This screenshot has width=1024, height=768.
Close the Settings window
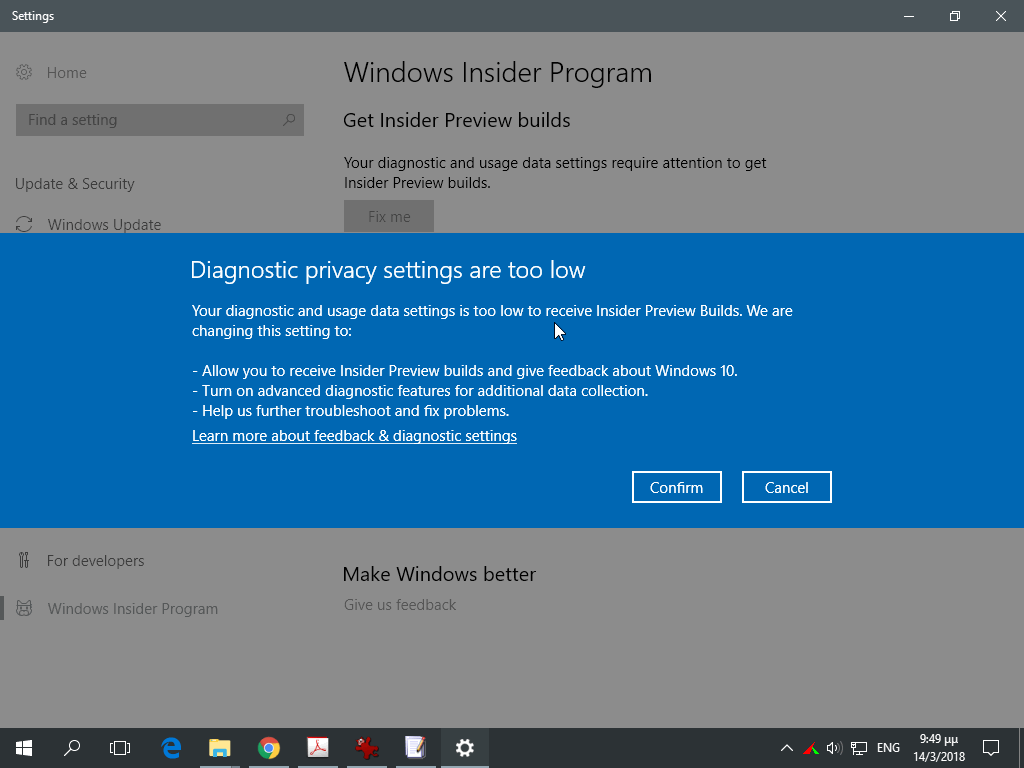pyautogui.click(x=1000, y=16)
